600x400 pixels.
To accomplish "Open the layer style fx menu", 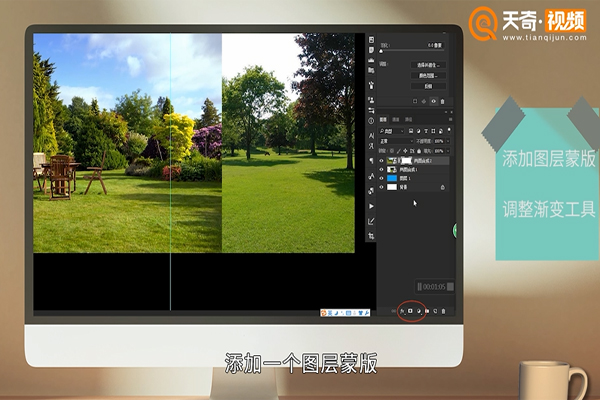I will coord(400,311).
